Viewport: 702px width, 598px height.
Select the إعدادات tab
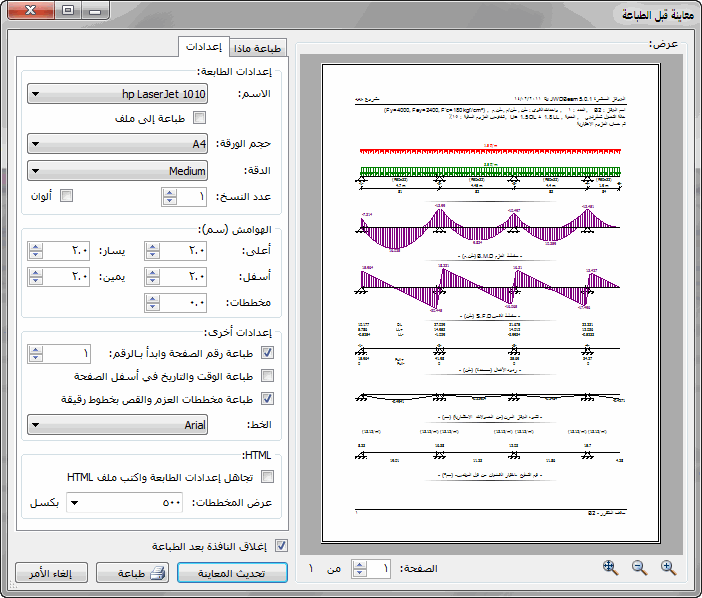coord(204,47)
